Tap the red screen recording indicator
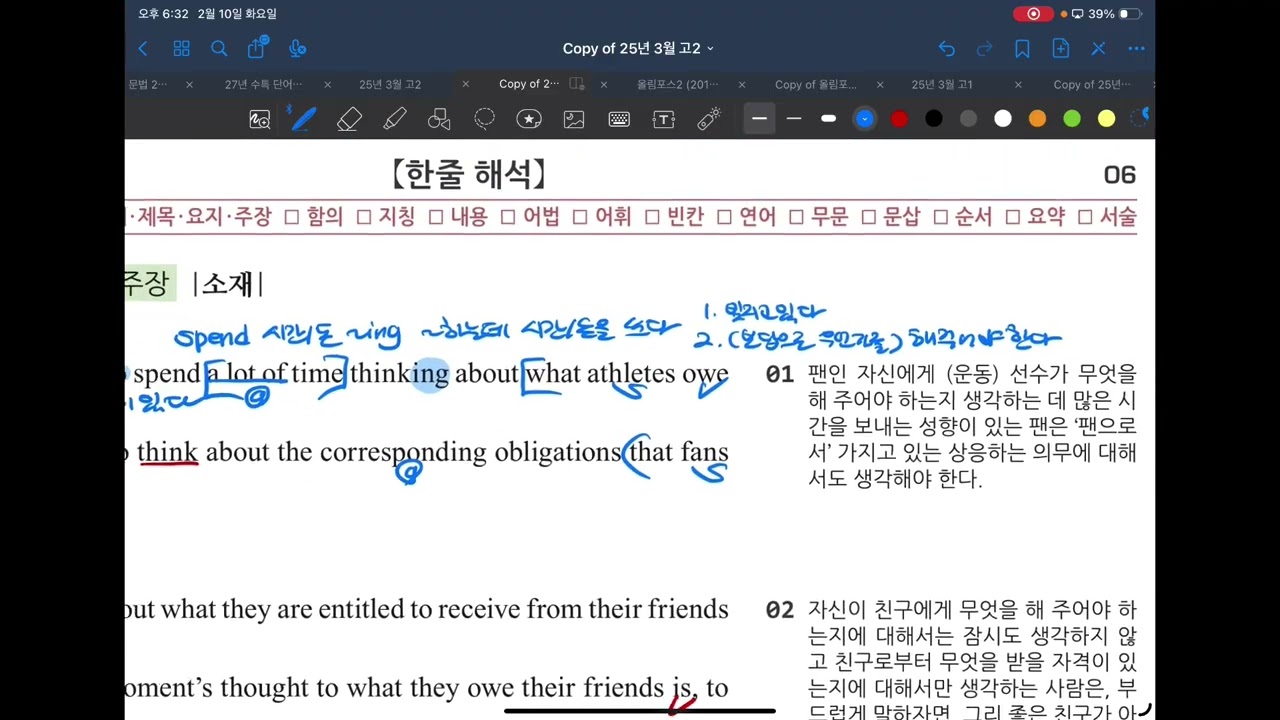This screenshot has height=720, width=1280. (x=1034, y=14)
